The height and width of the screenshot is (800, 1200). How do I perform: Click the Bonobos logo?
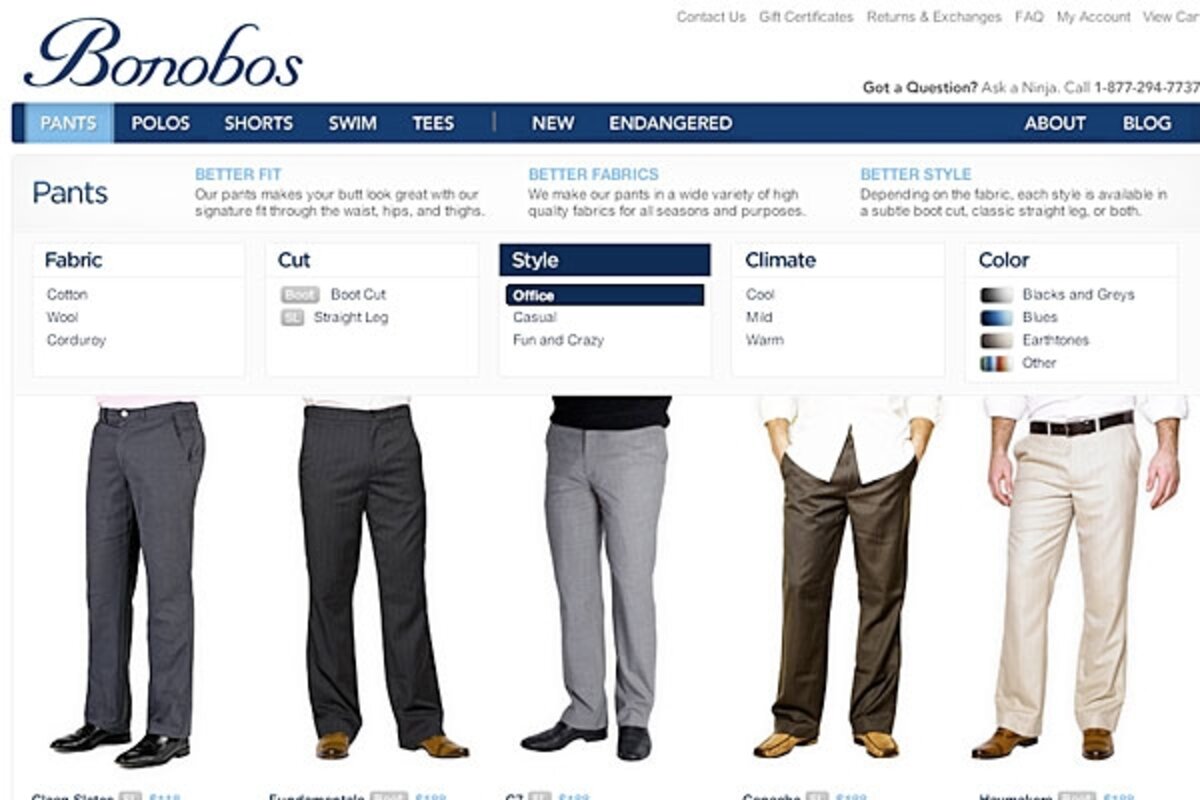point(163,54)
